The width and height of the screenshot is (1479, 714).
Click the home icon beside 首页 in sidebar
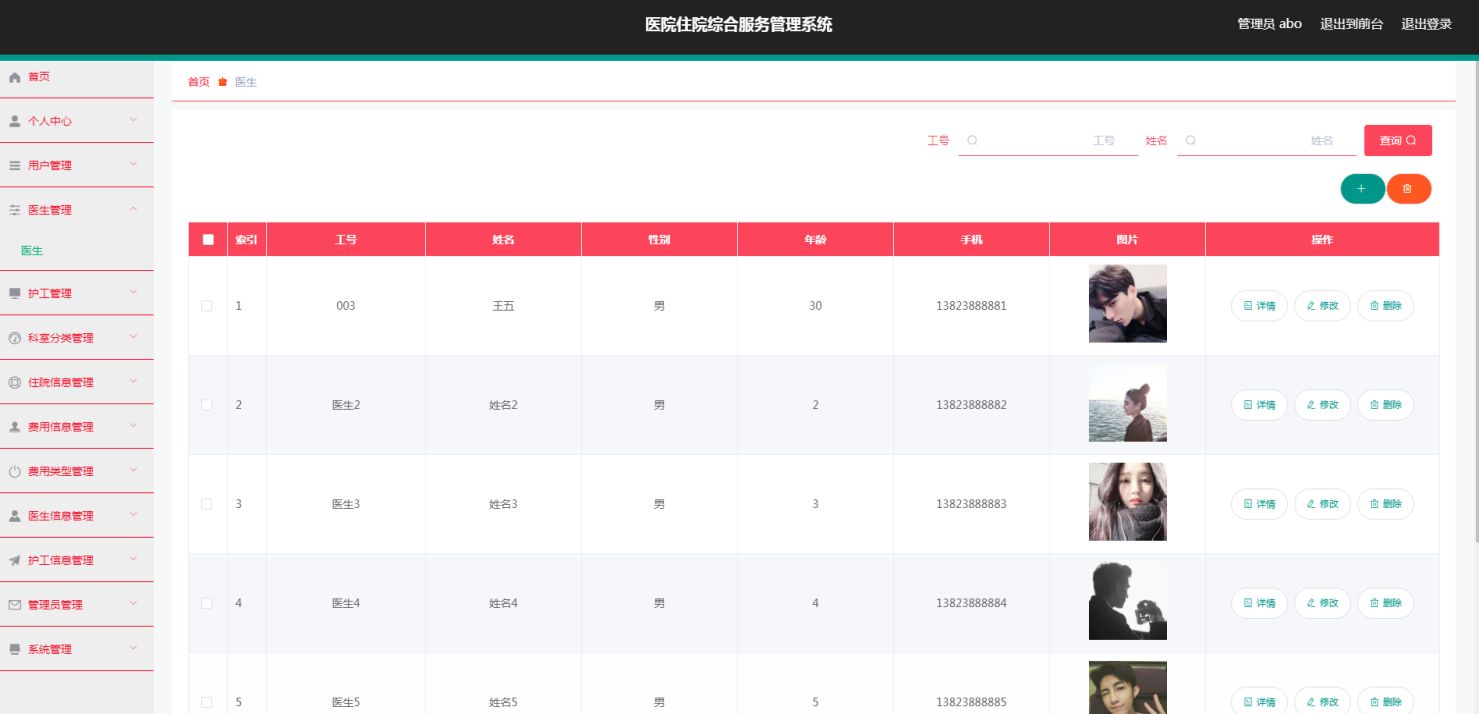[x=14, y=77]
